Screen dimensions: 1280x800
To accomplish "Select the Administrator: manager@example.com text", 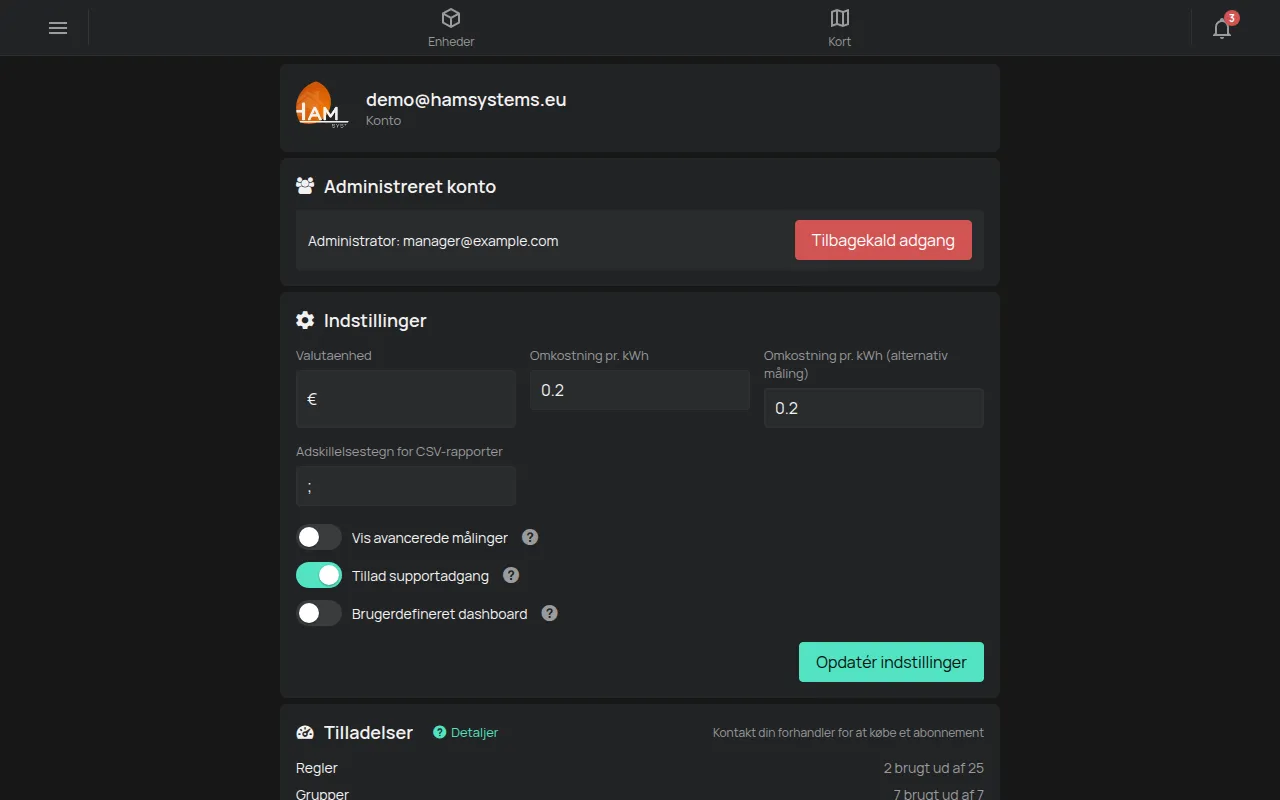I will pos(433,241).
